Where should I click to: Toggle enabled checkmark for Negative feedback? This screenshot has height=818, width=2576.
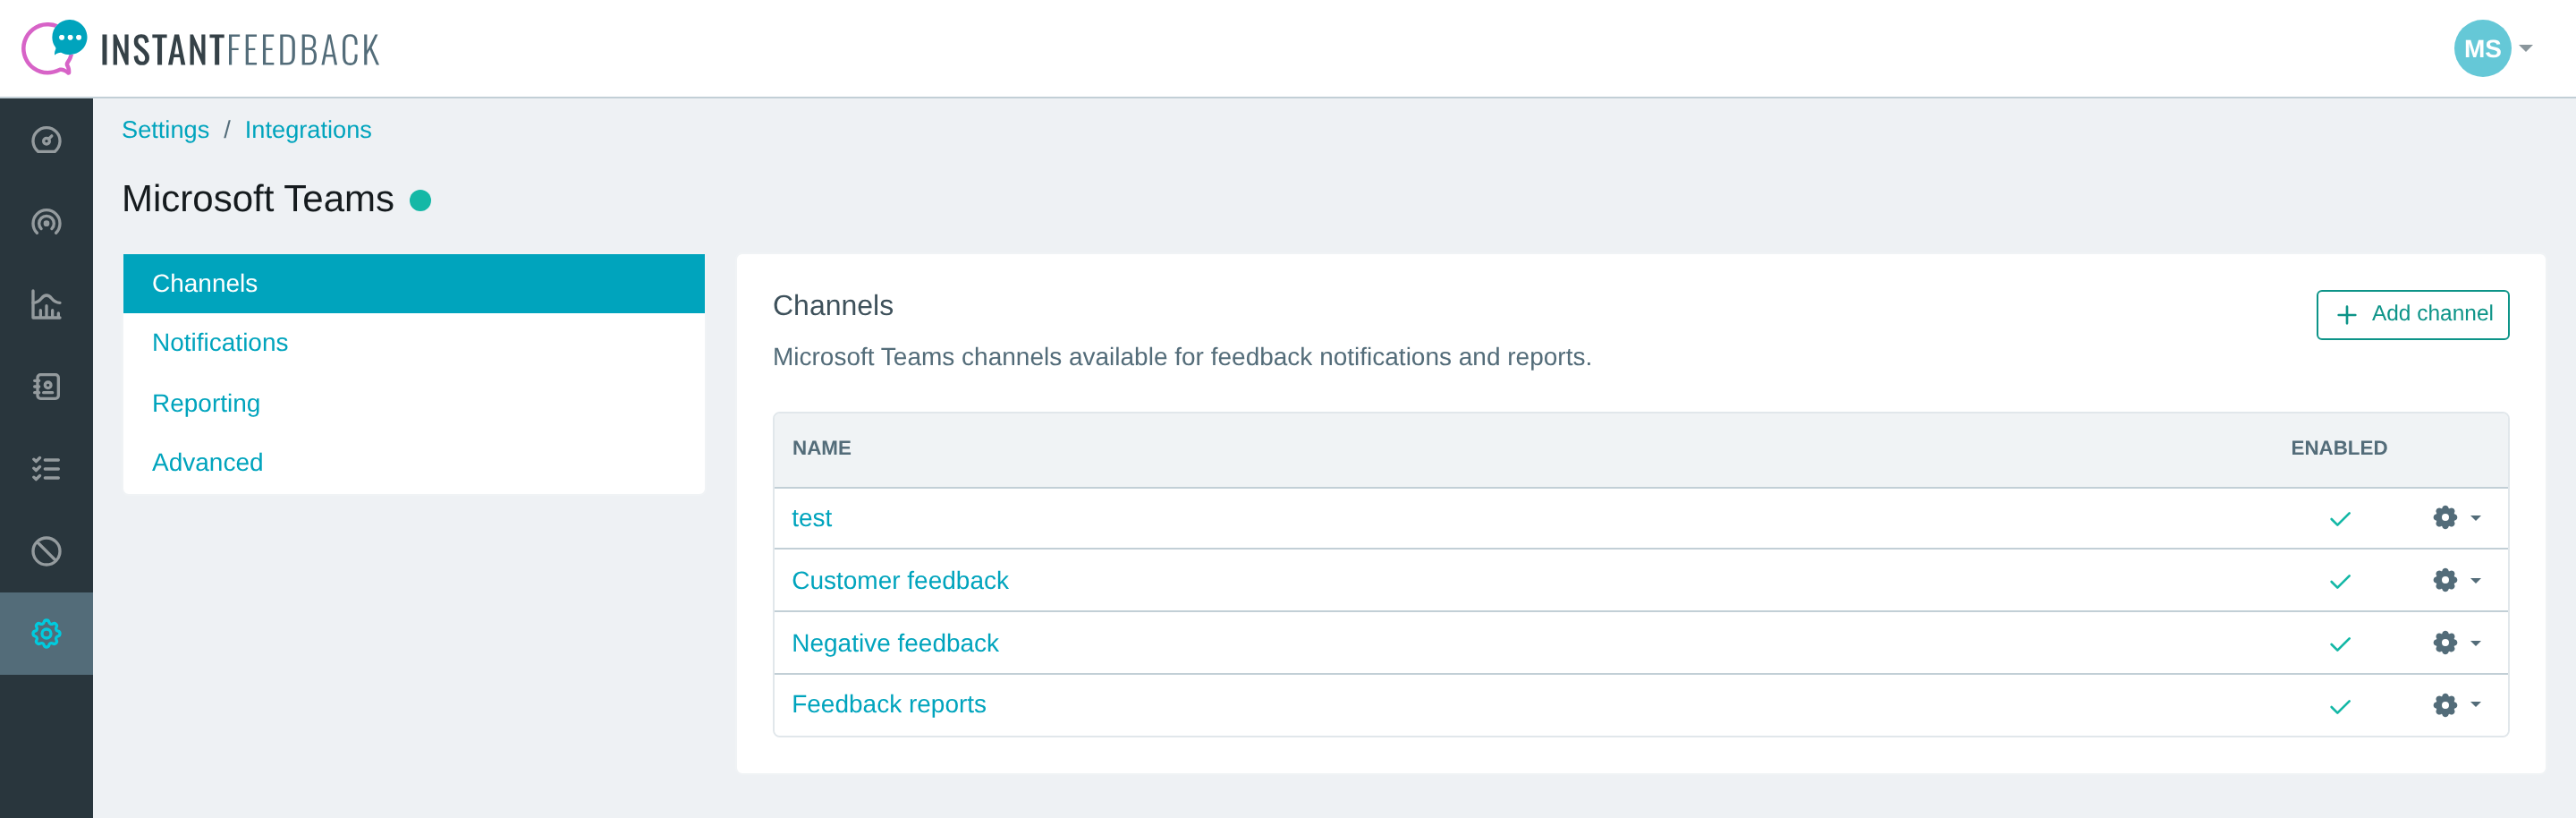click(x=2340, y=644)
